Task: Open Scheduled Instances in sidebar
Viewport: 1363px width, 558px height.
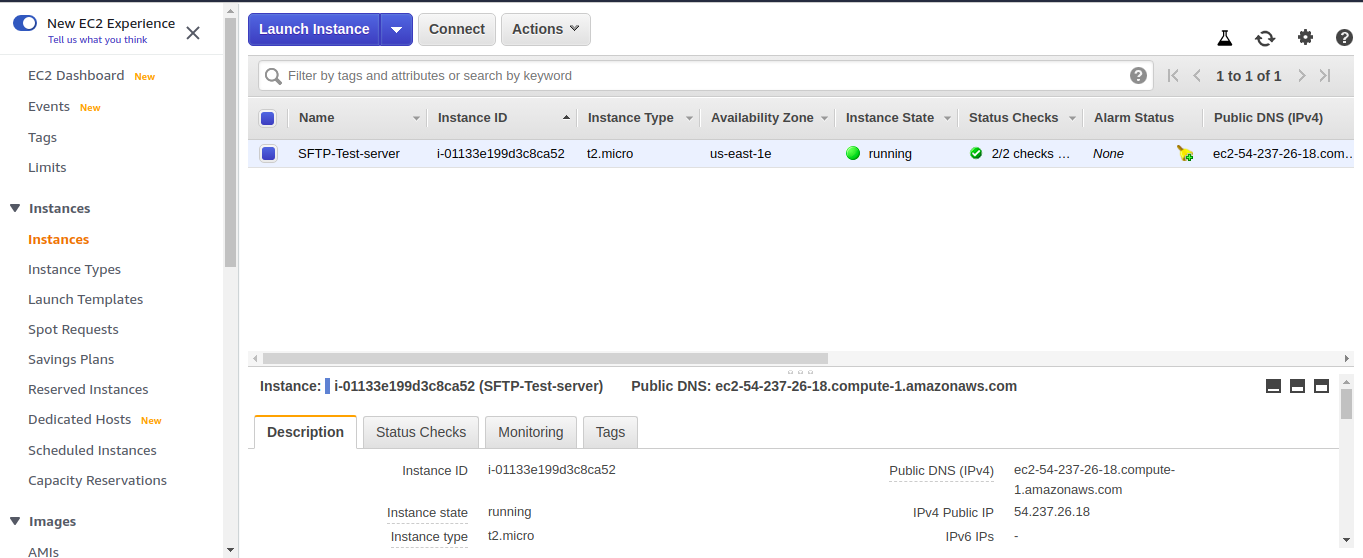Action: click(92, 451)
